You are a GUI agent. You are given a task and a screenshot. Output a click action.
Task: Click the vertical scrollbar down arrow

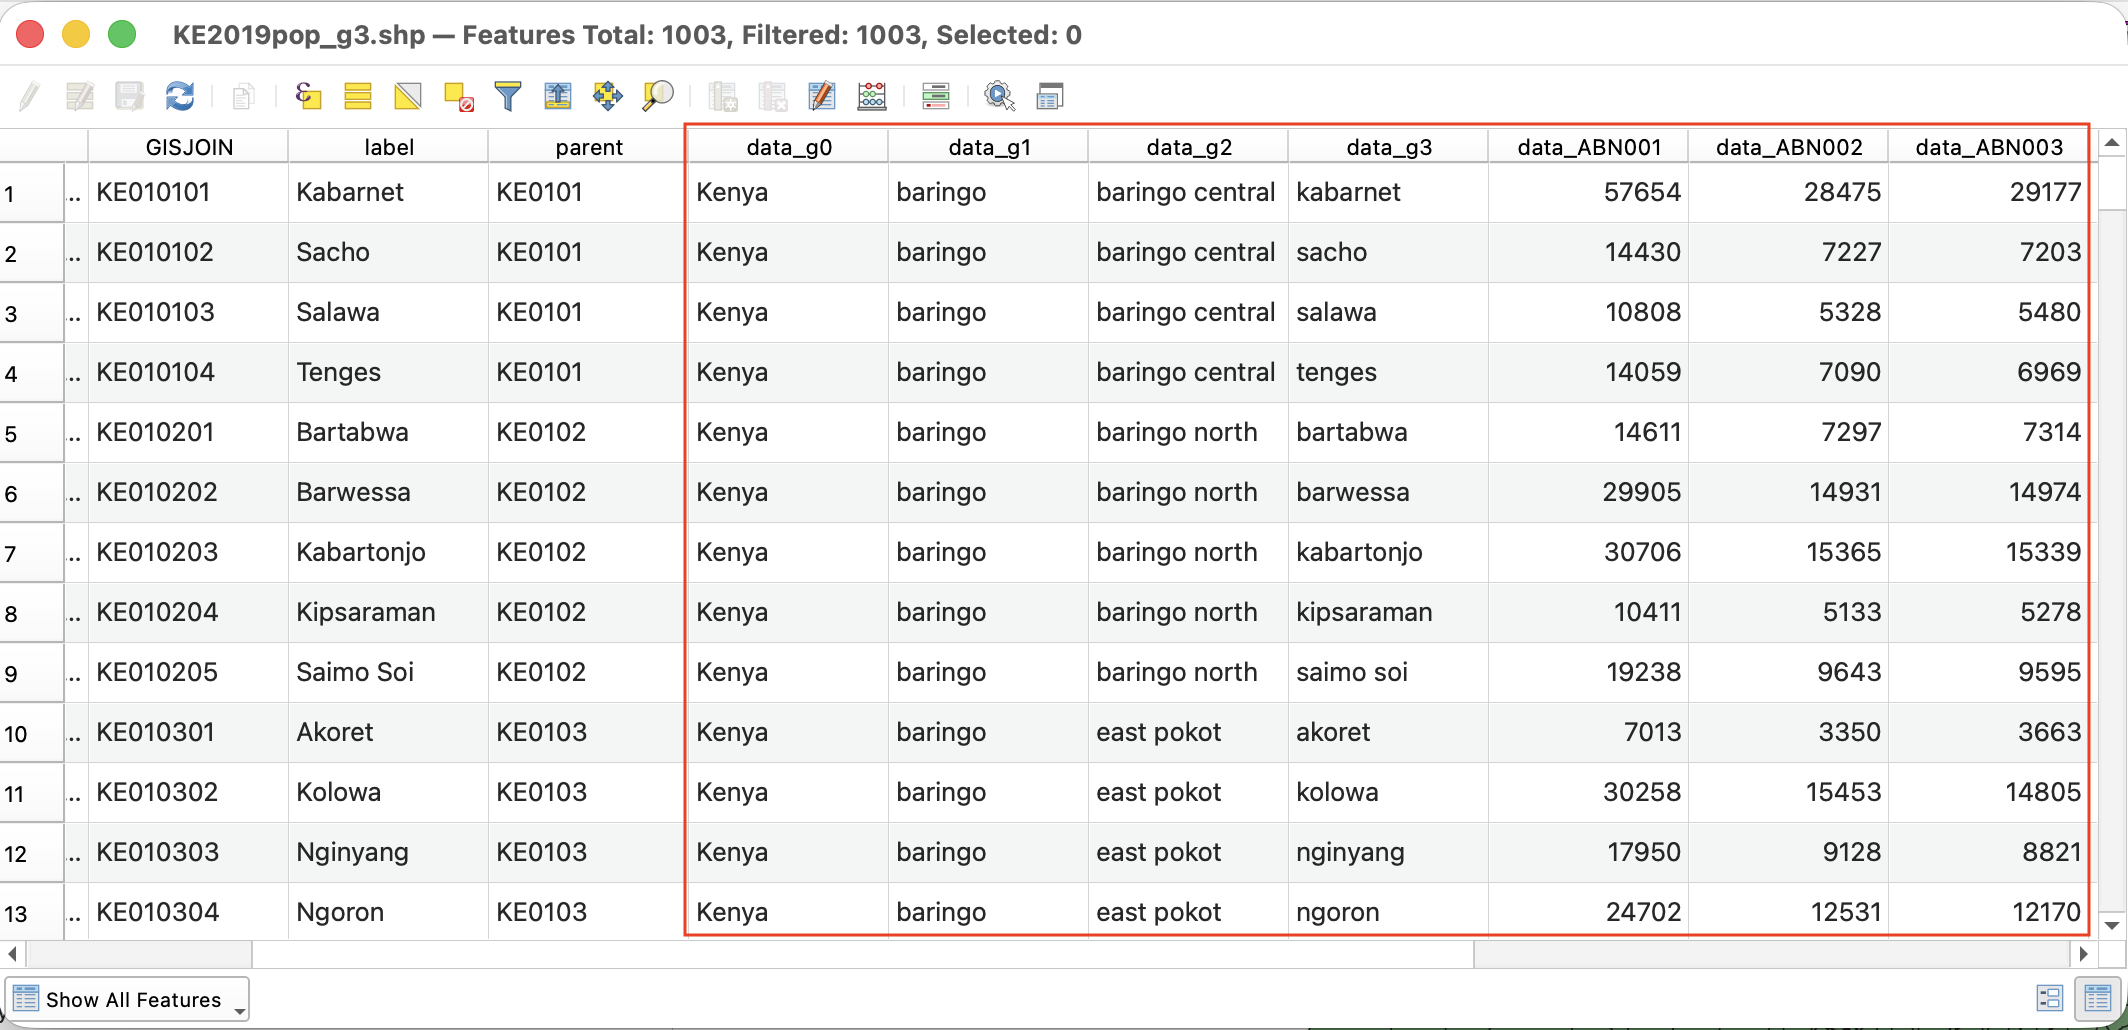pos(2111,925)
